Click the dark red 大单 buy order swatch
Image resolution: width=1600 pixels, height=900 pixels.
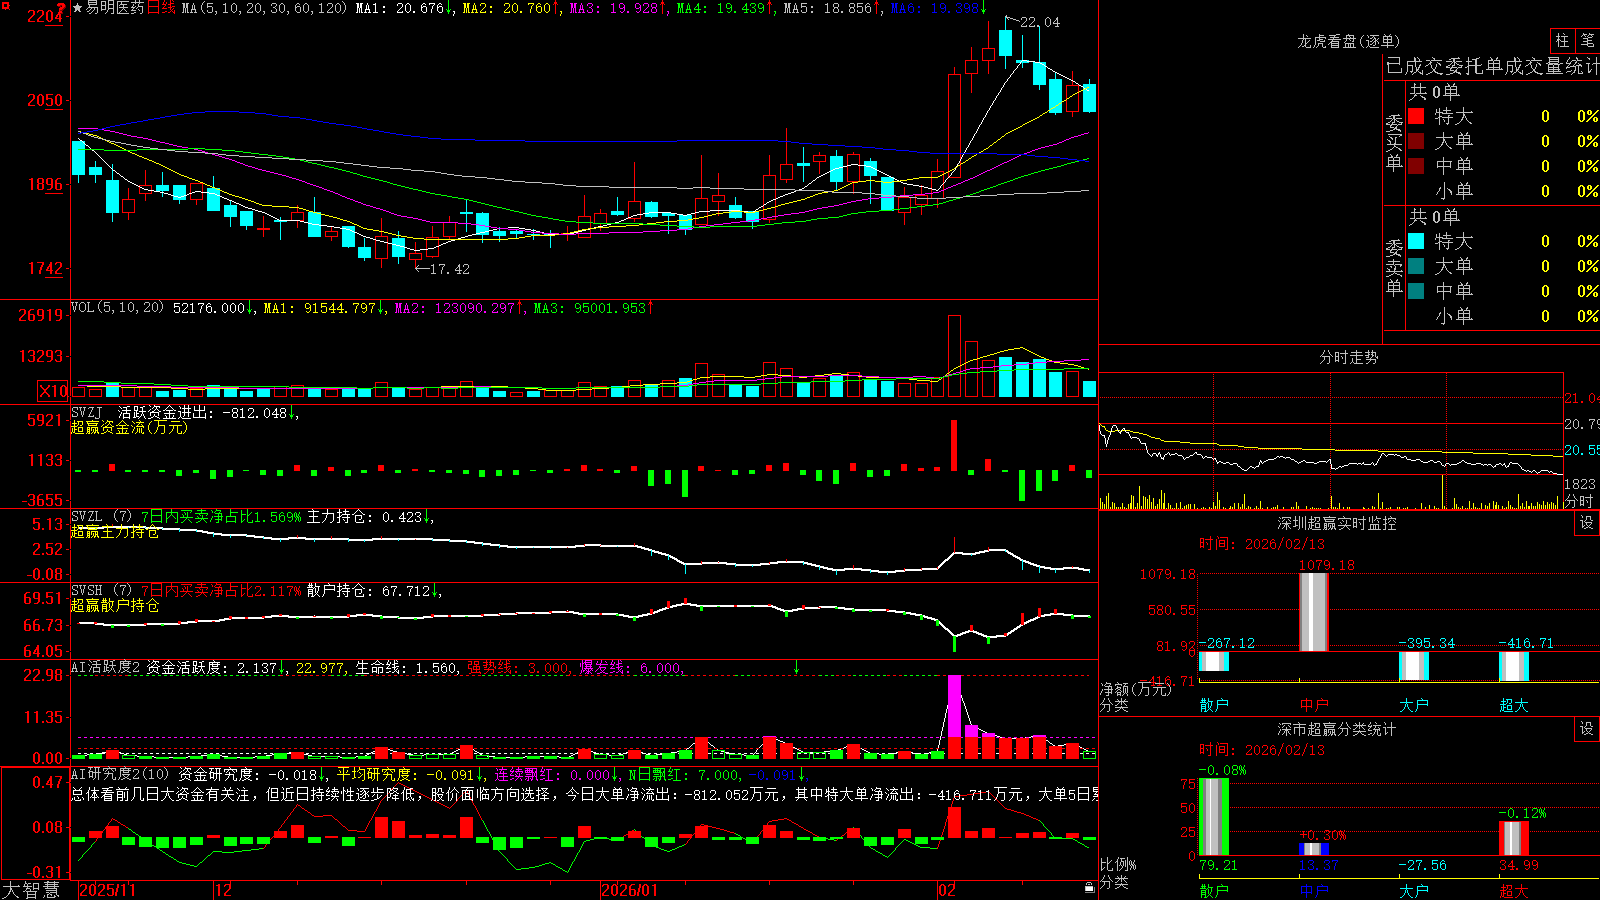point(1416,141)
